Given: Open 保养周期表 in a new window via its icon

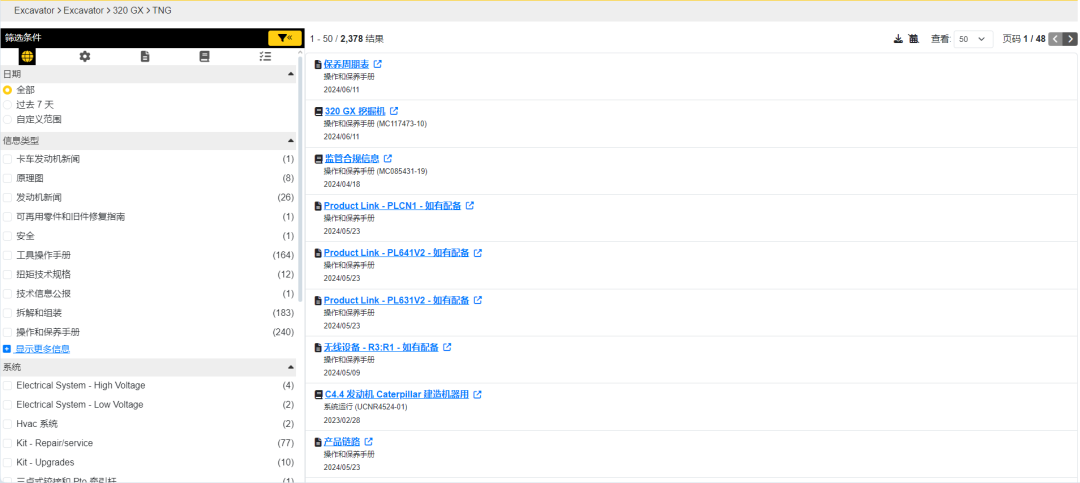Looking at the screenshot, I should point(377,64).
